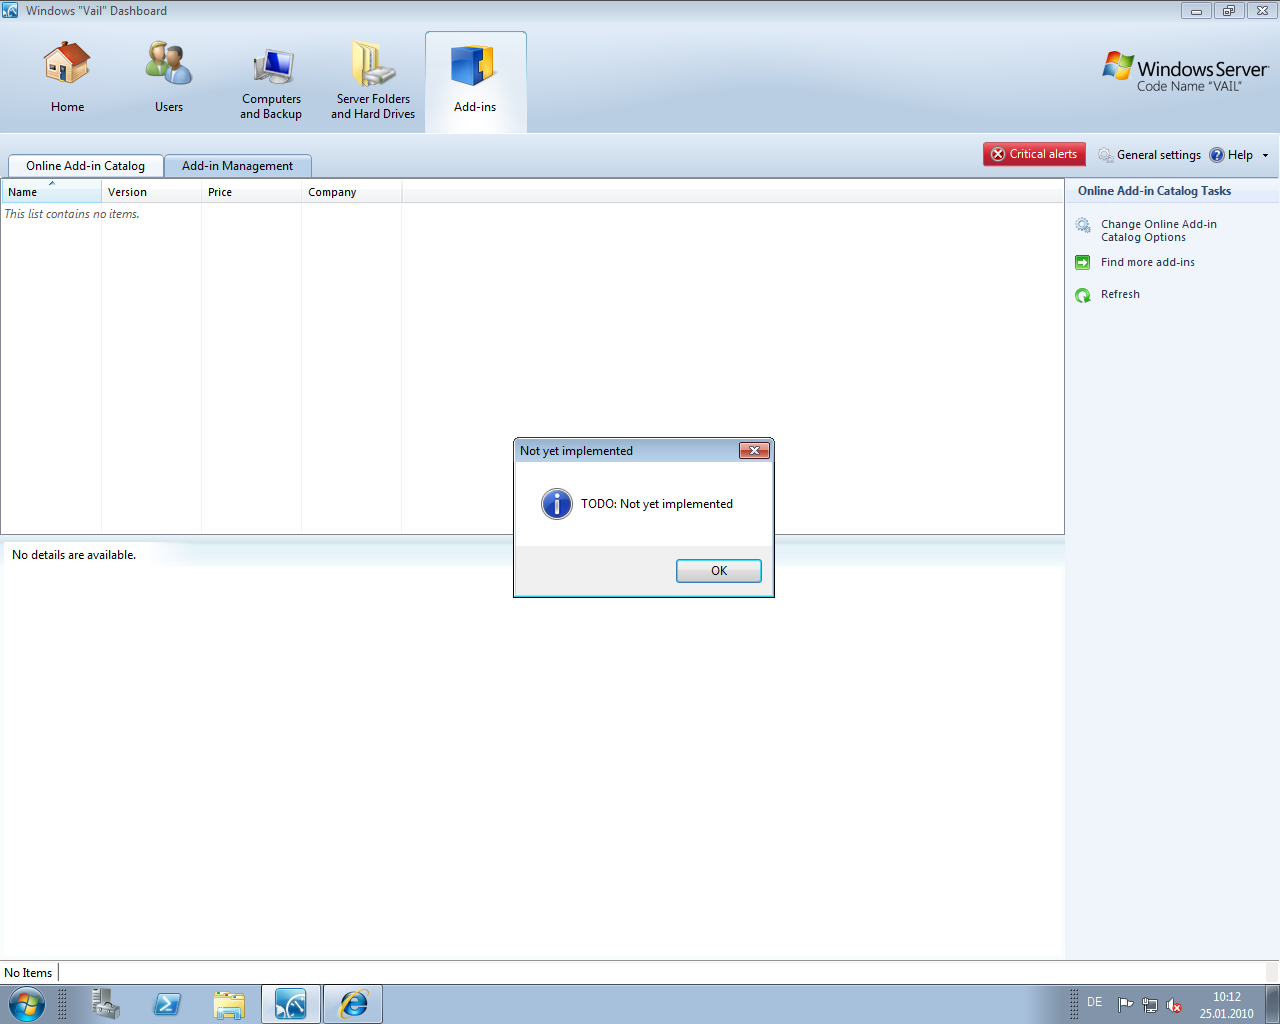Open the Home section
1280x1024 pixels.
(x=67, y=78)
